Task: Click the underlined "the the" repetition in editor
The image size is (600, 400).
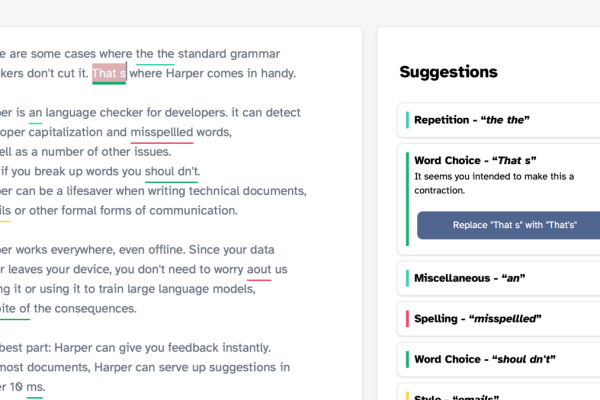Action: [155, 54]
